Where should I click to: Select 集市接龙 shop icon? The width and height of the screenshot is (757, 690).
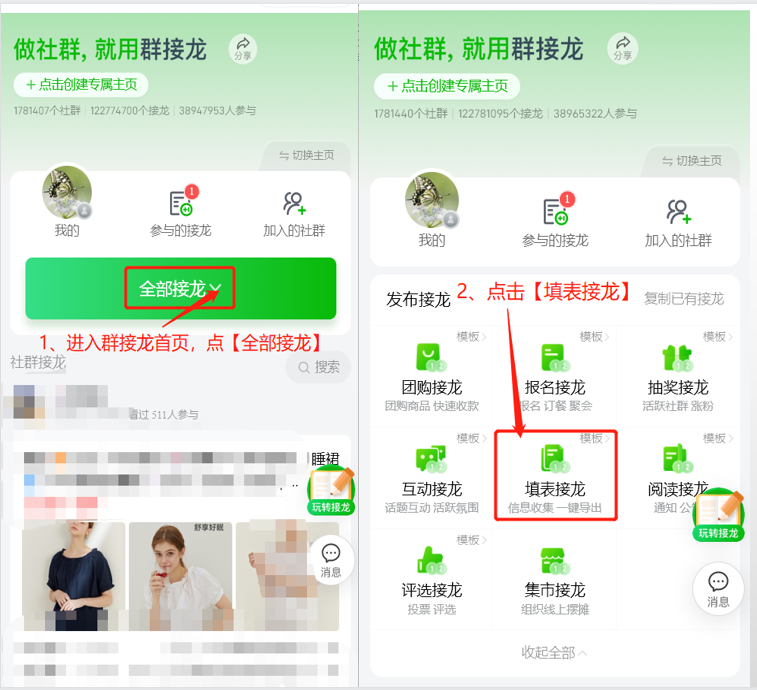555,561
